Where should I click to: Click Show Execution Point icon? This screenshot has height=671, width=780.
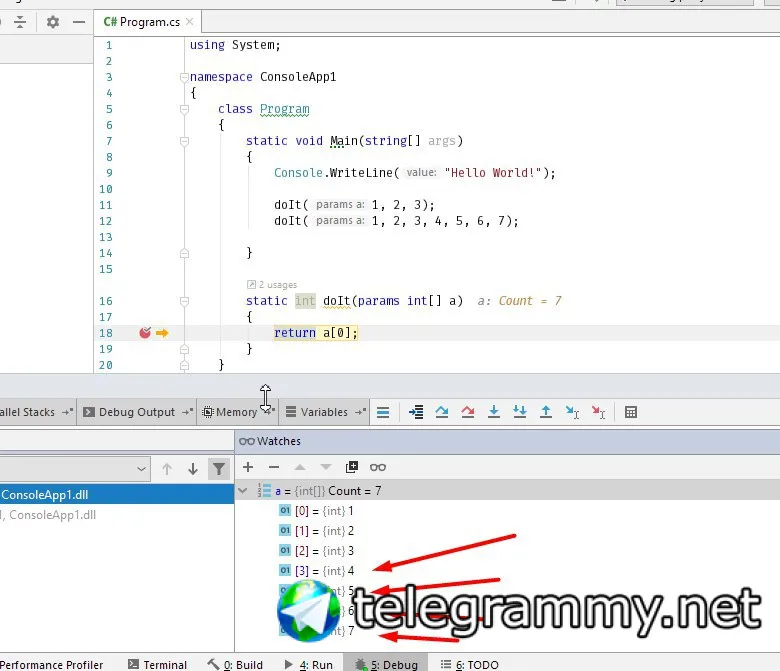click(416, 412)
